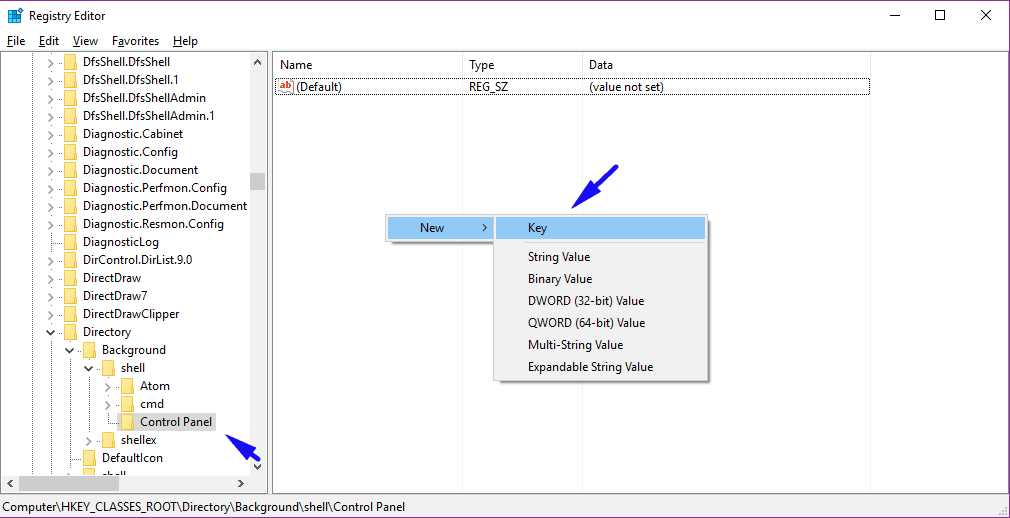The image size is (1010, 518).
Task: Expand the shellex key node
Action: point(88,440)
